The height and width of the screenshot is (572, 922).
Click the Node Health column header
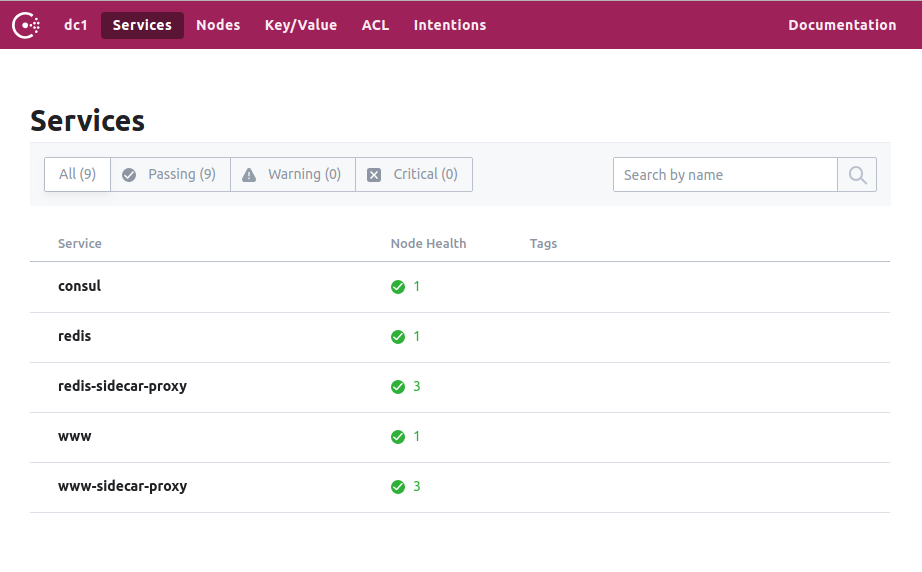click(429, 243)
